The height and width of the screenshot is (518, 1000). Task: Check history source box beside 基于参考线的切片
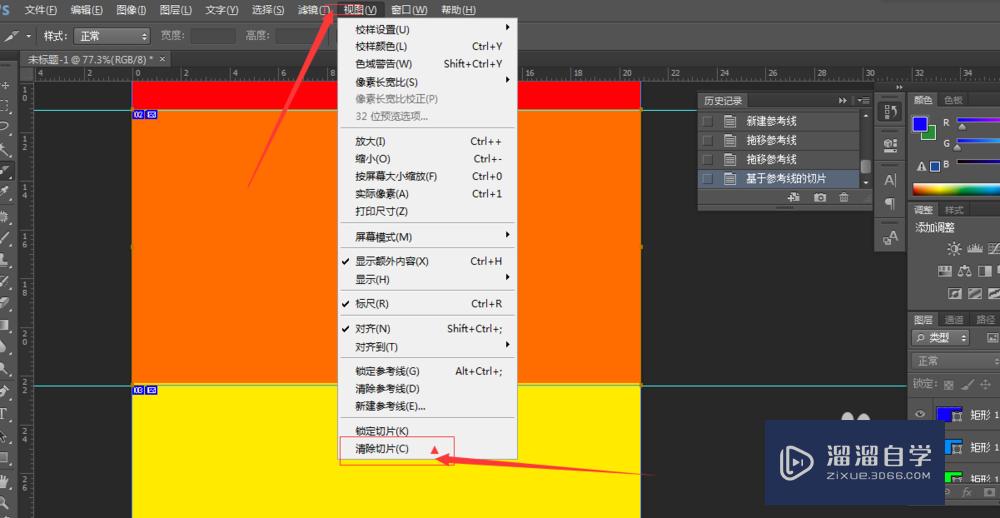(x=707, y=179)
